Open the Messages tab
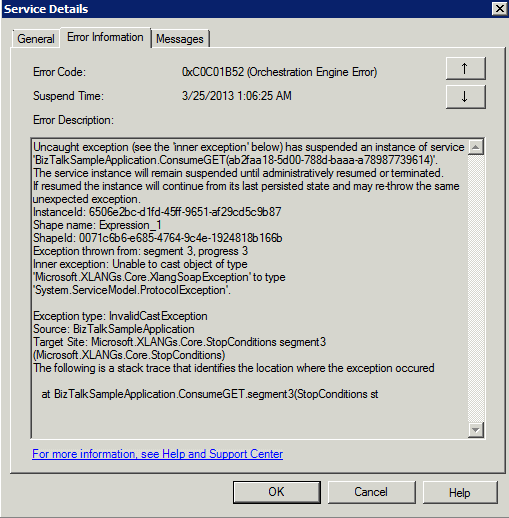 180,39
